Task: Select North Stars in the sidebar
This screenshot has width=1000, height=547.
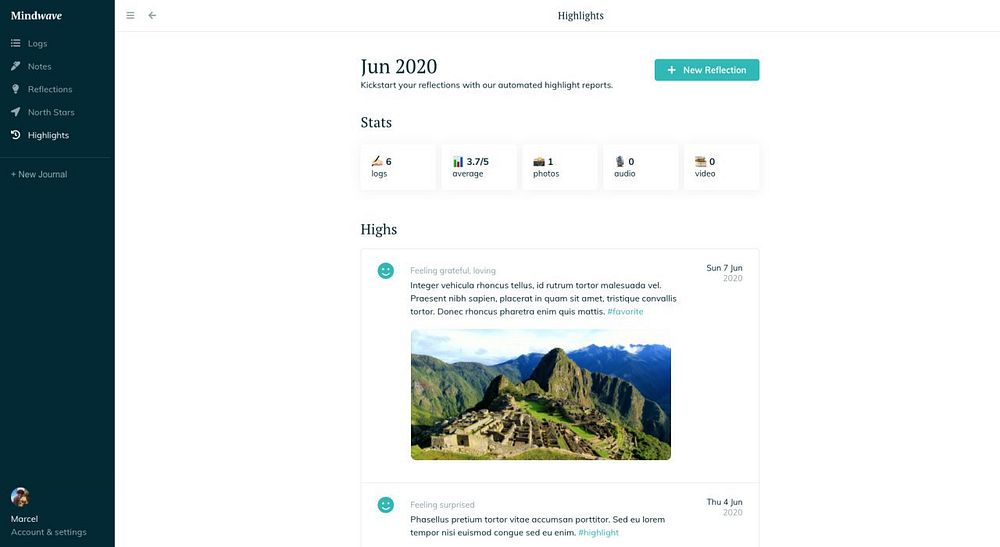Action: (x=51, y=112)
